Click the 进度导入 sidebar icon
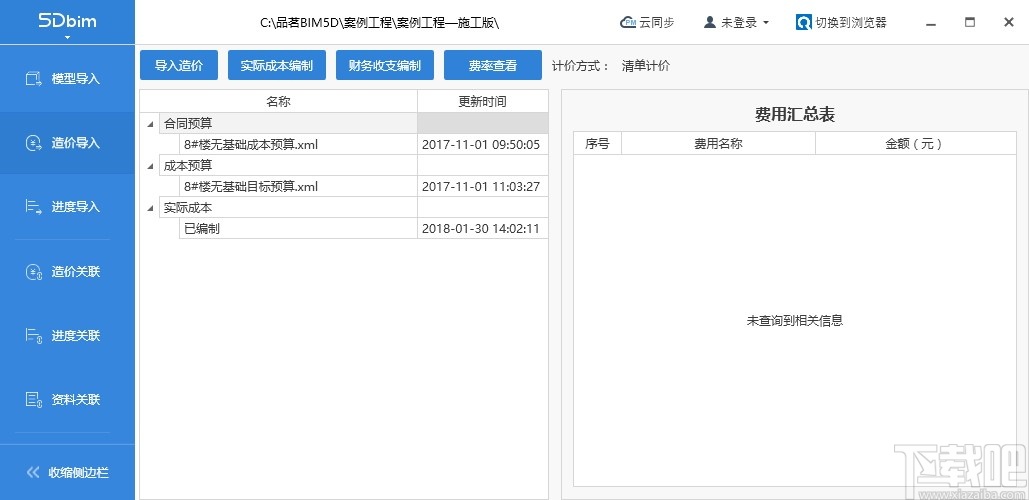The width and height of the screenshot is (1029, 500). (x=33, y=207)
